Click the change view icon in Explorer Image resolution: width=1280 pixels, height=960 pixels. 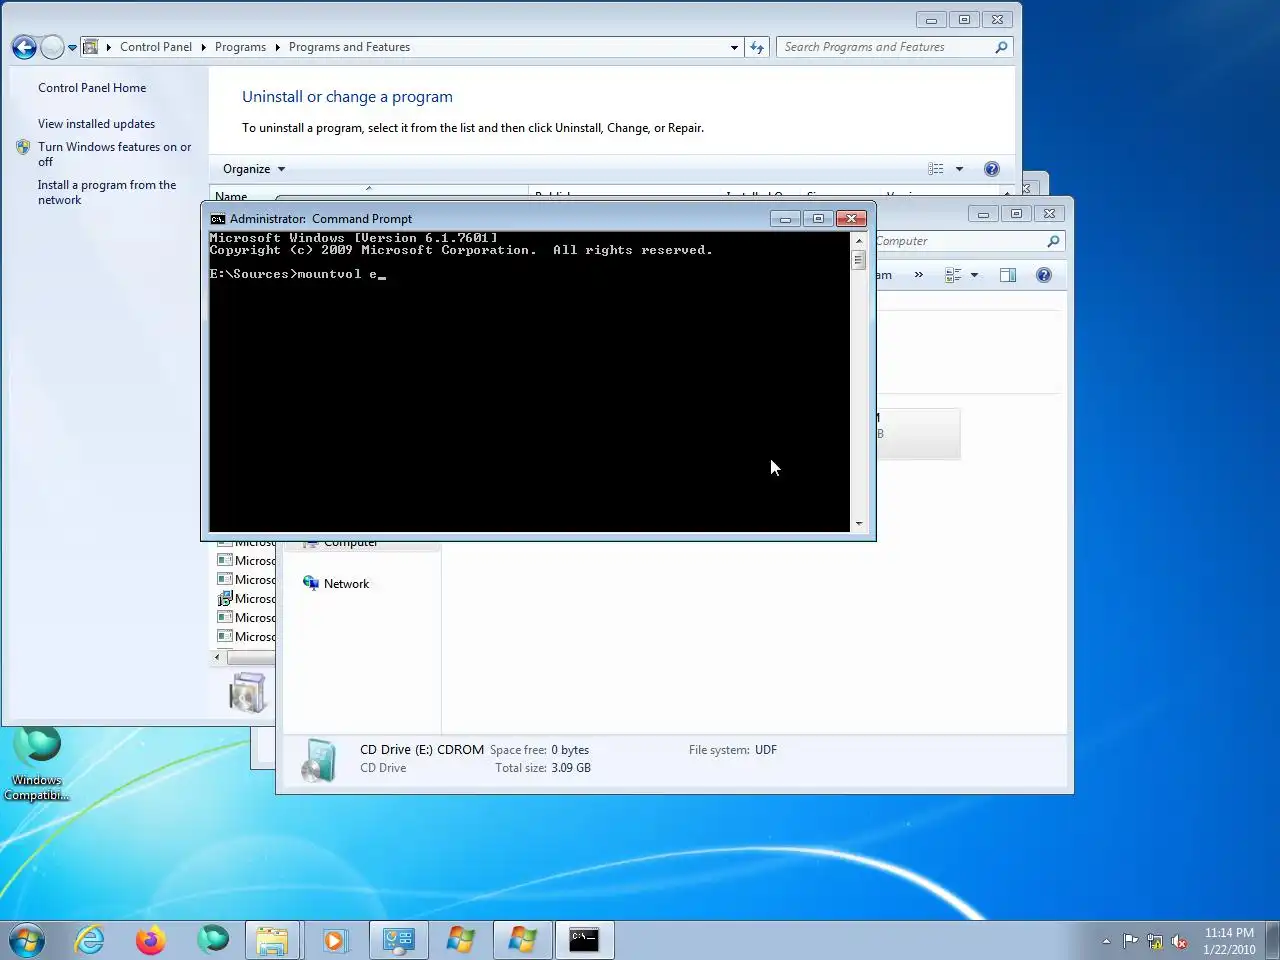click(953, 275)
